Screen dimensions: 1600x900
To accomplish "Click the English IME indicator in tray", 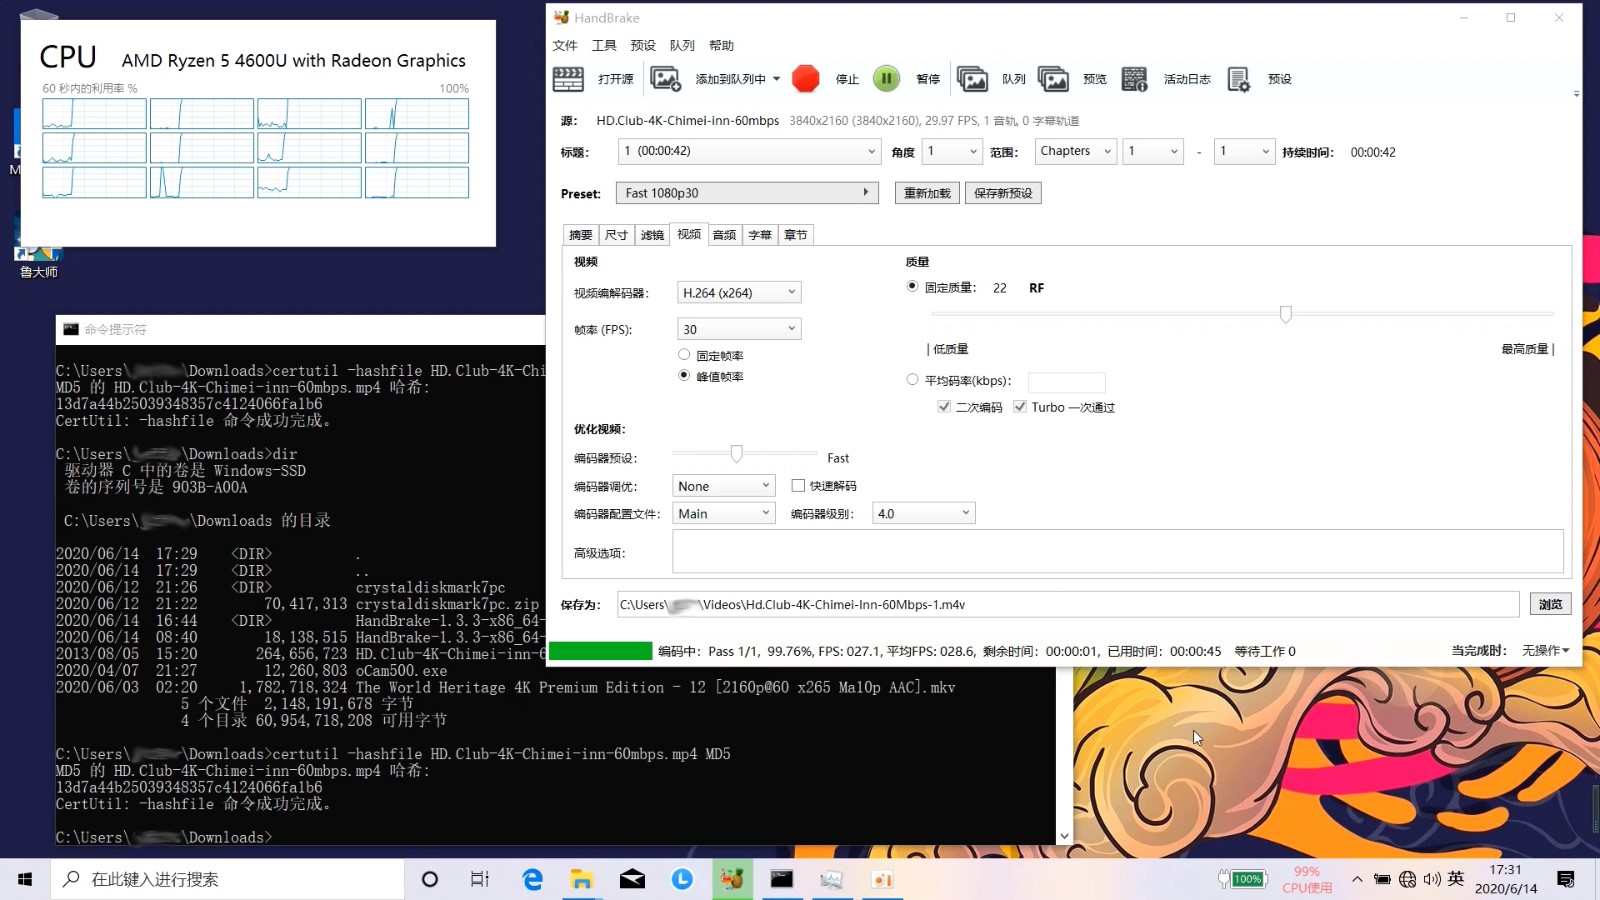I will (1456, 879).
